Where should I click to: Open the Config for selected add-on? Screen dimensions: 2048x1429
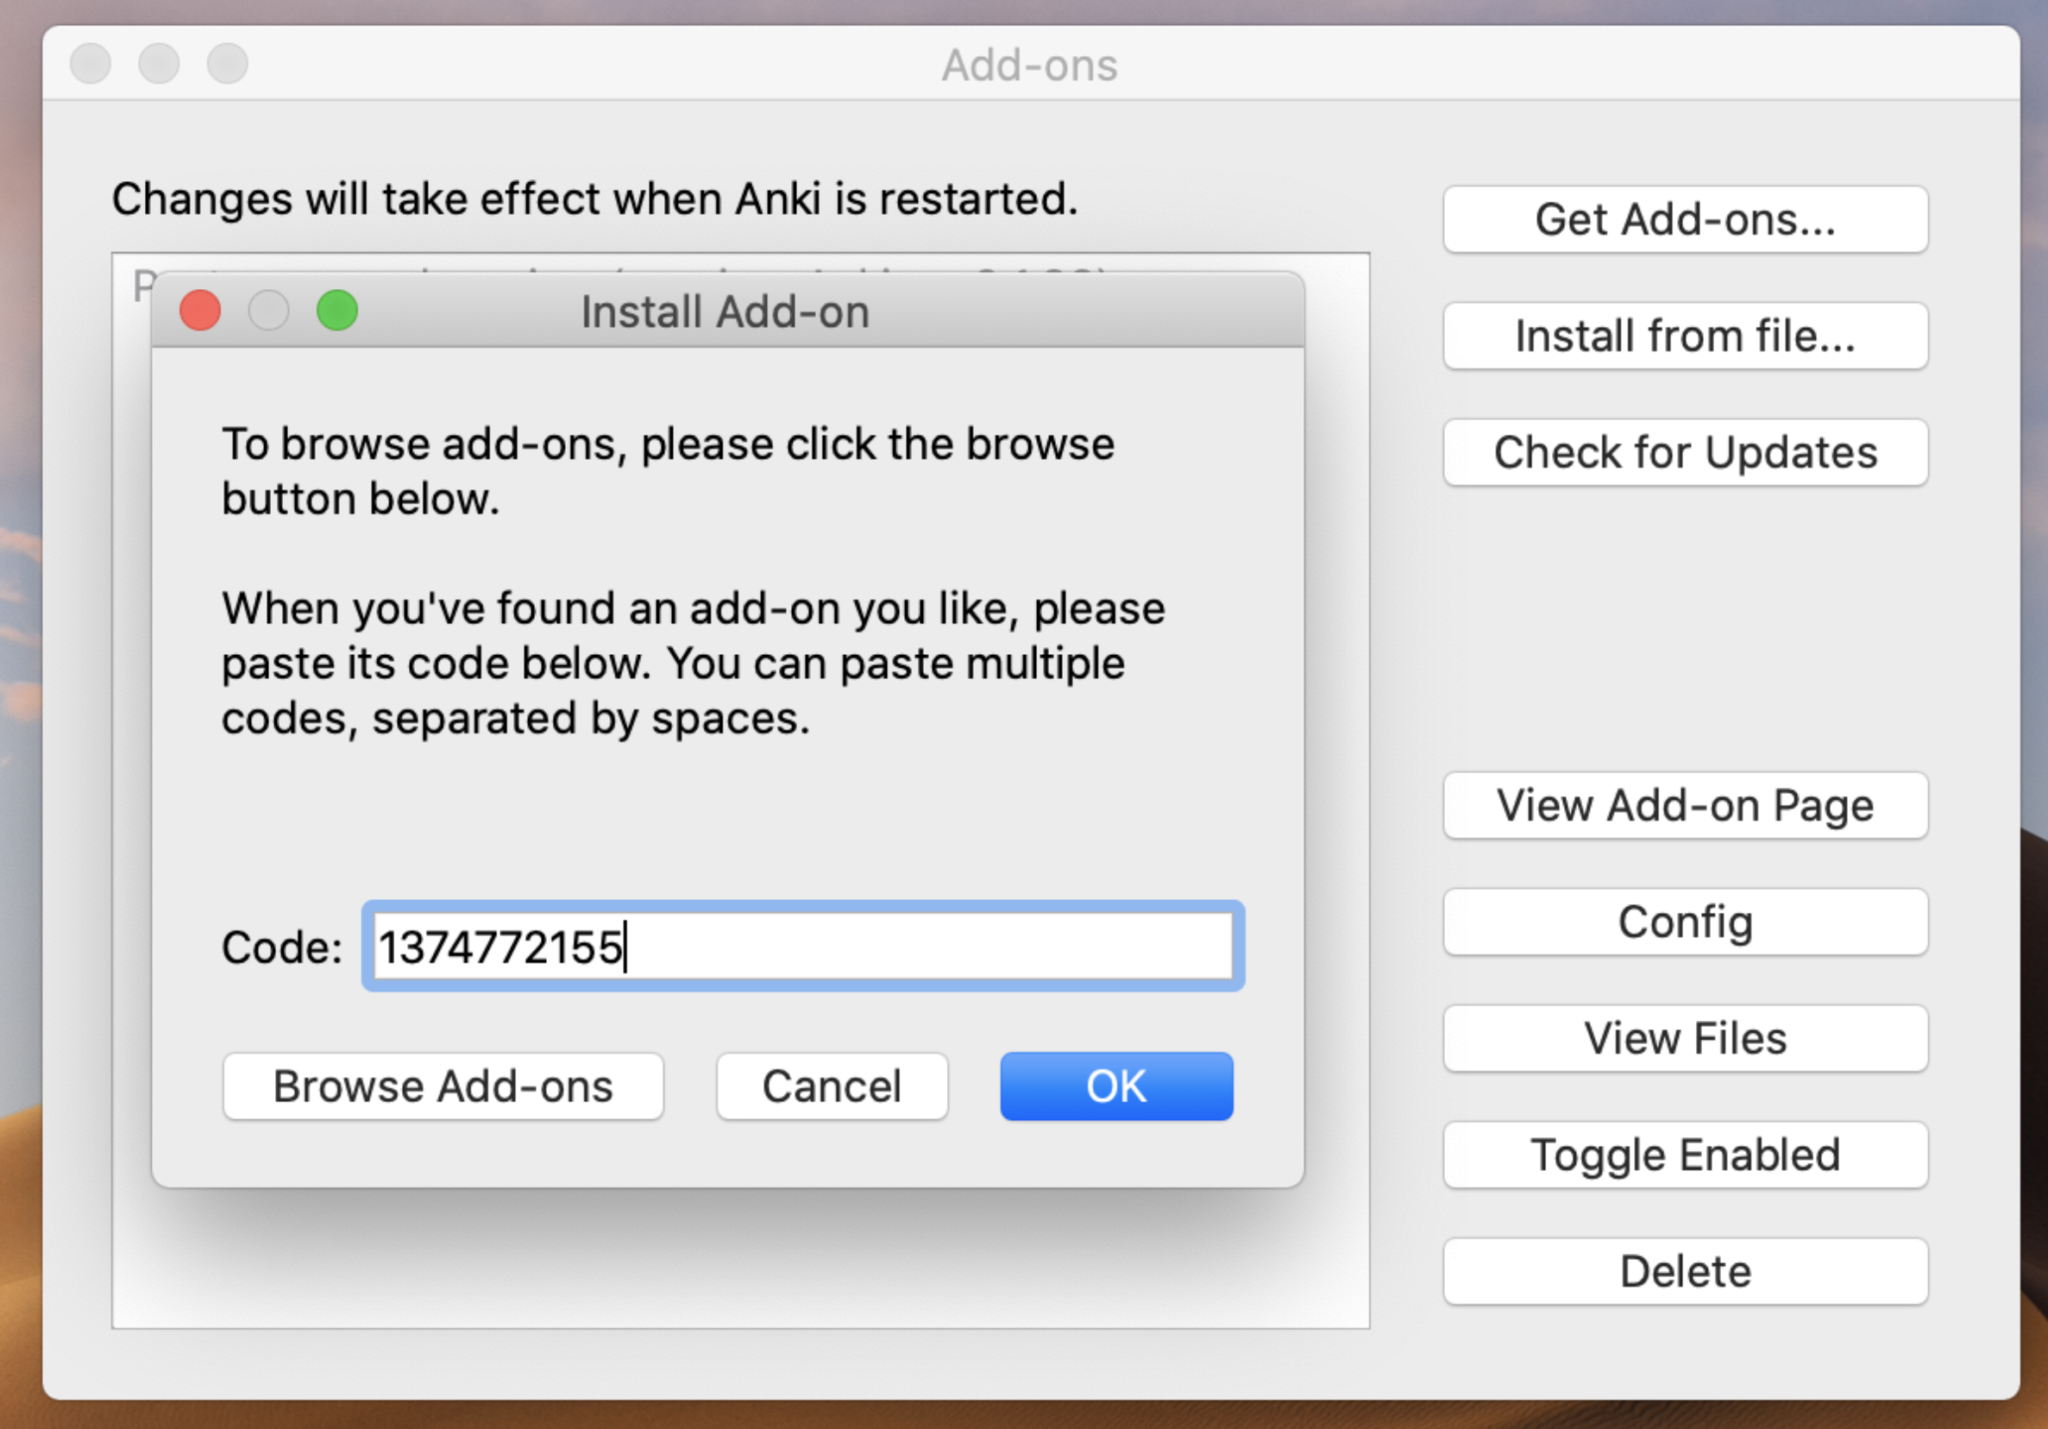[1685, 921]
